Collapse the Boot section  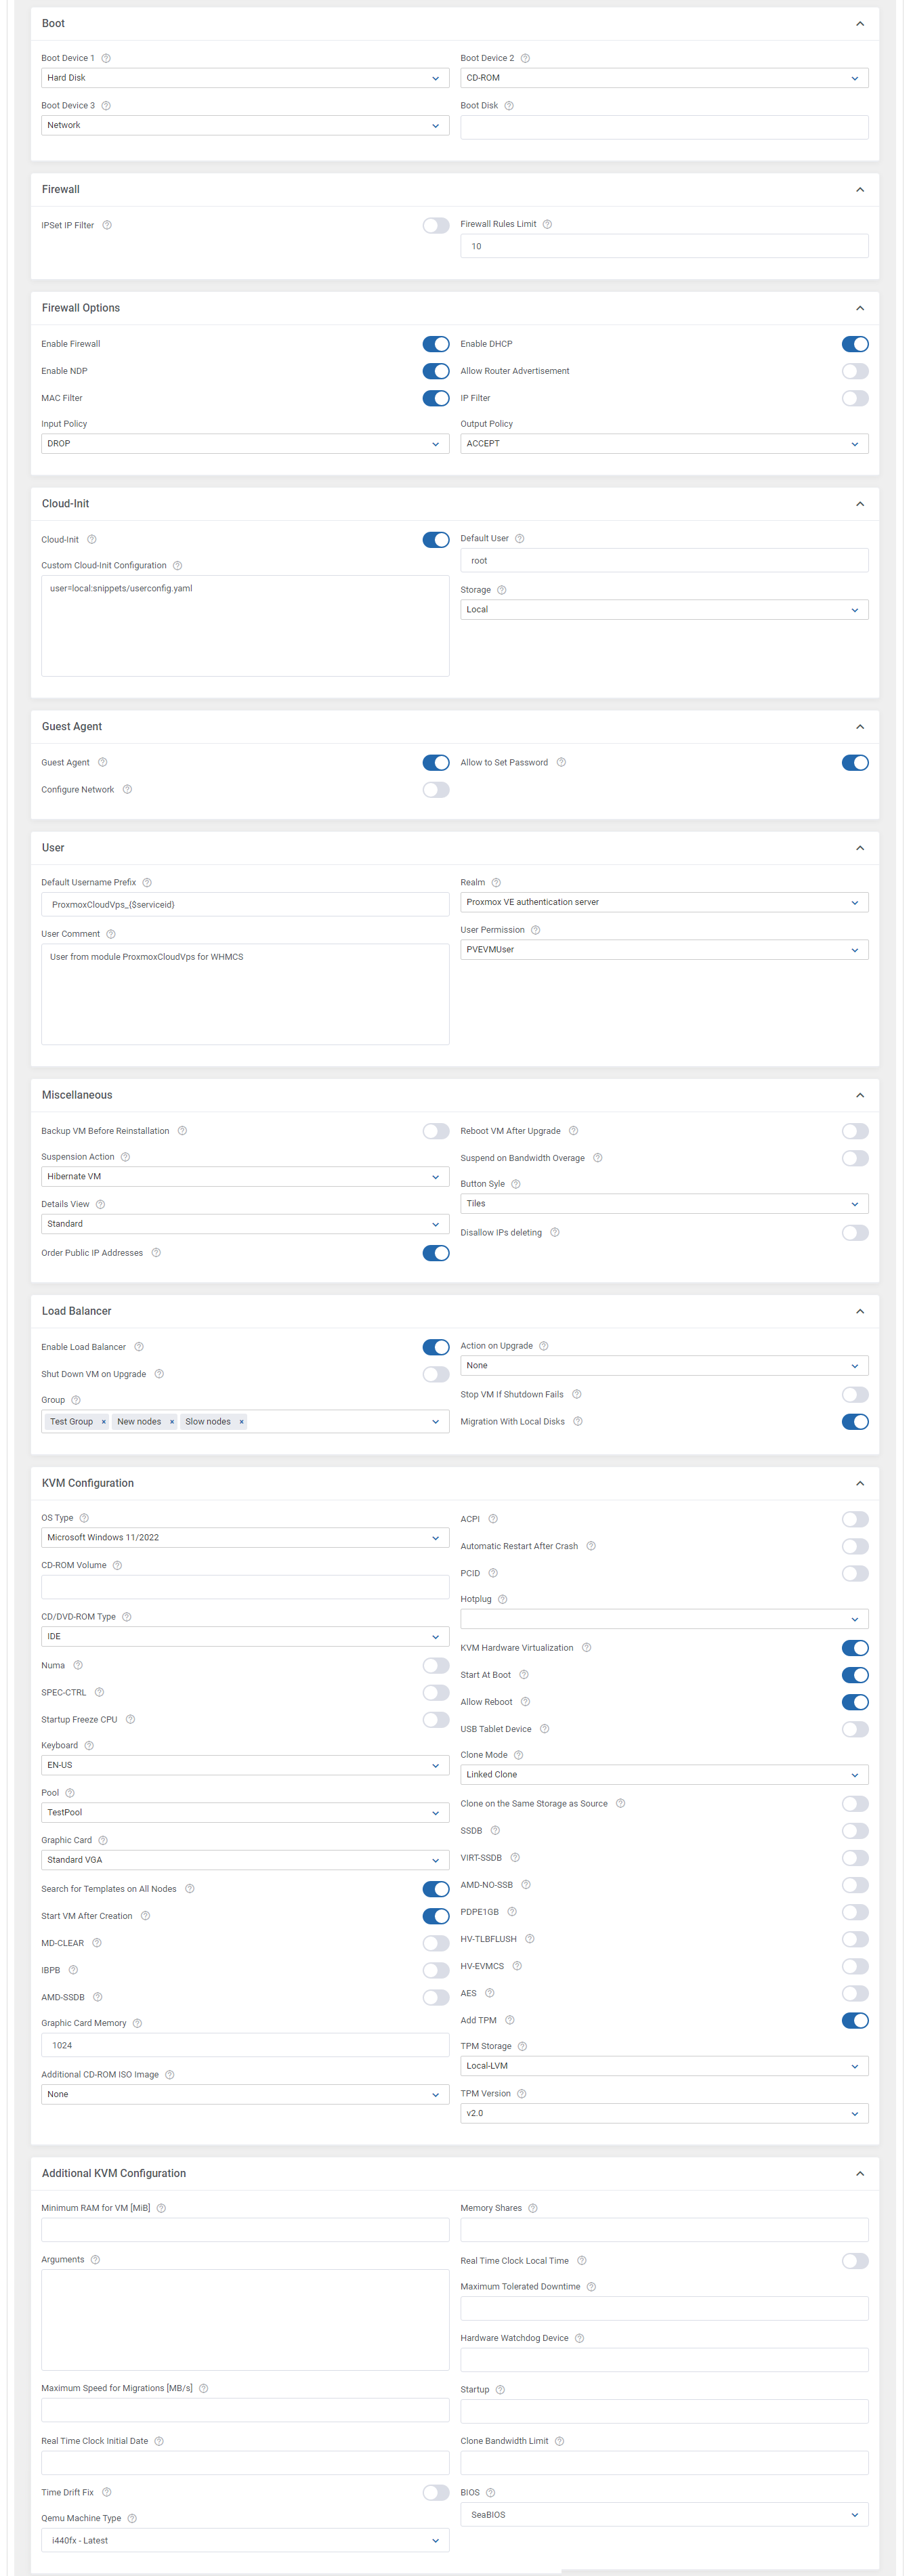859,23
